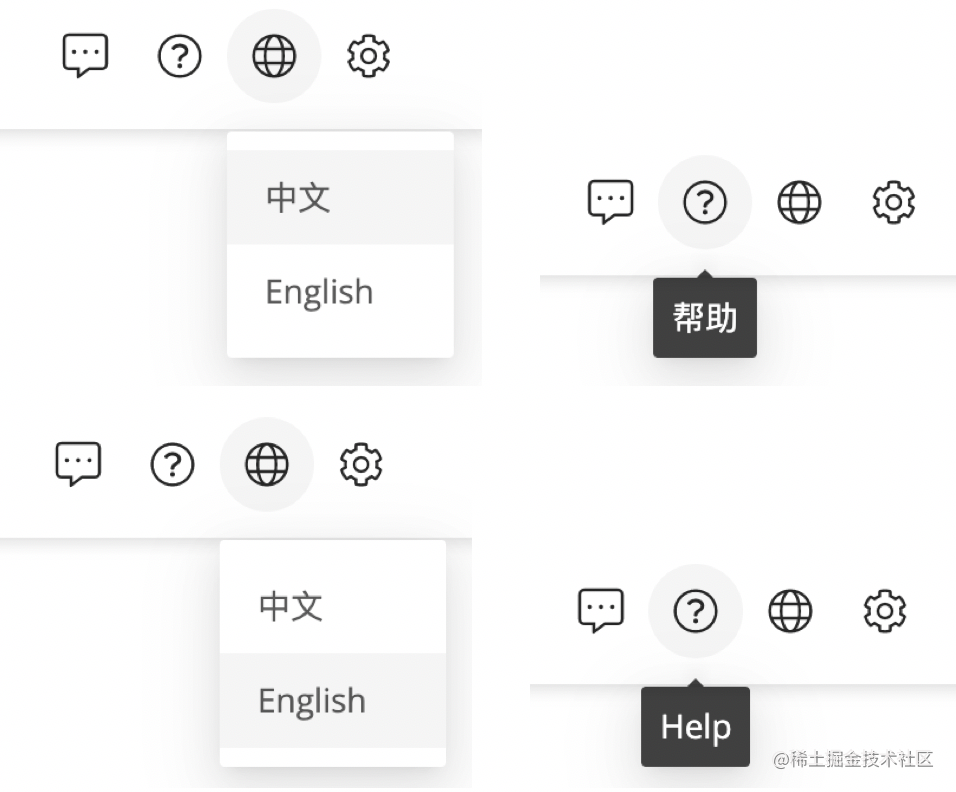Click the help icon in the bottom-left toolbar
Viewport: 956px width, 792px height.
172,465
